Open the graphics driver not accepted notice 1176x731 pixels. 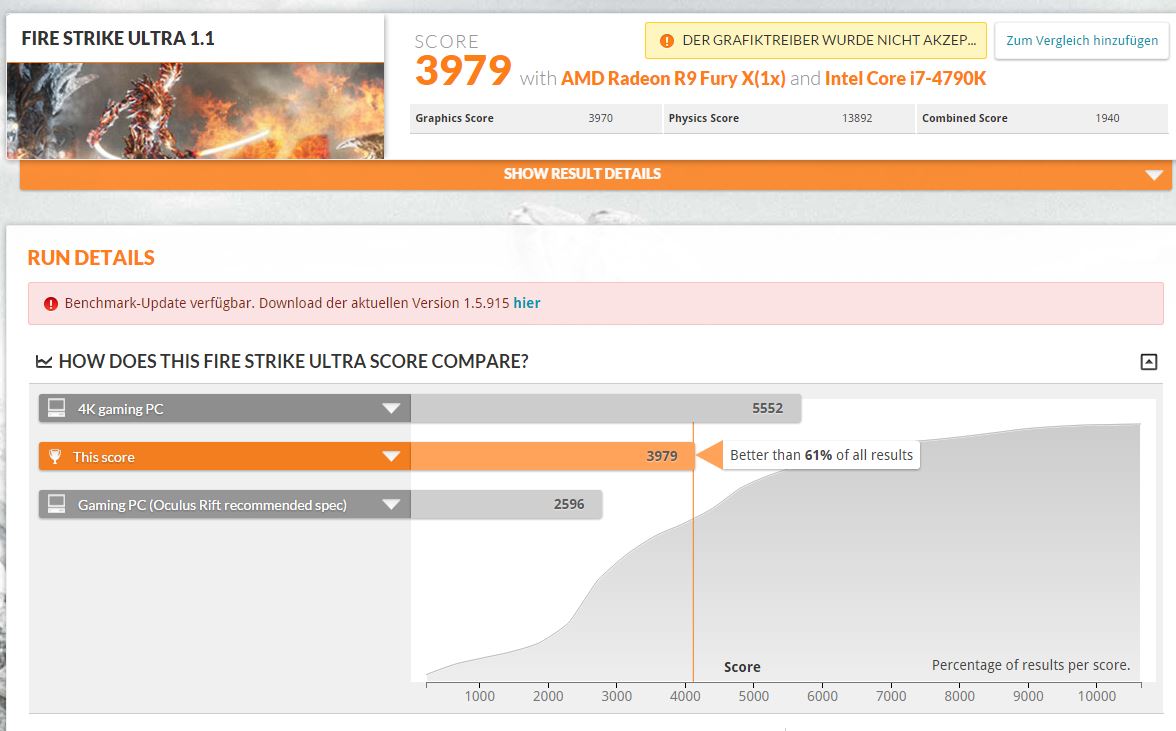[816, 40]
